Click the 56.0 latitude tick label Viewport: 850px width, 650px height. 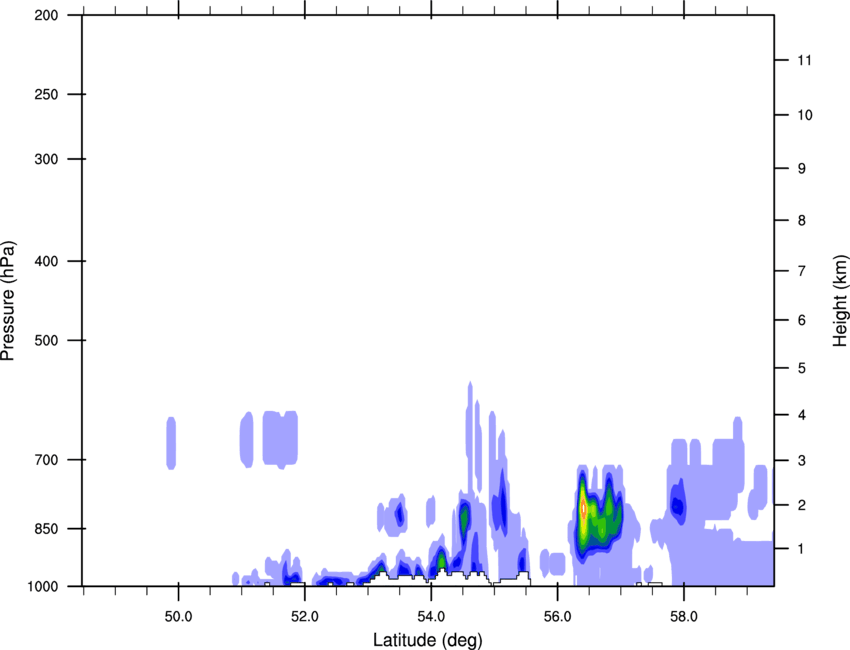point(558,617)
